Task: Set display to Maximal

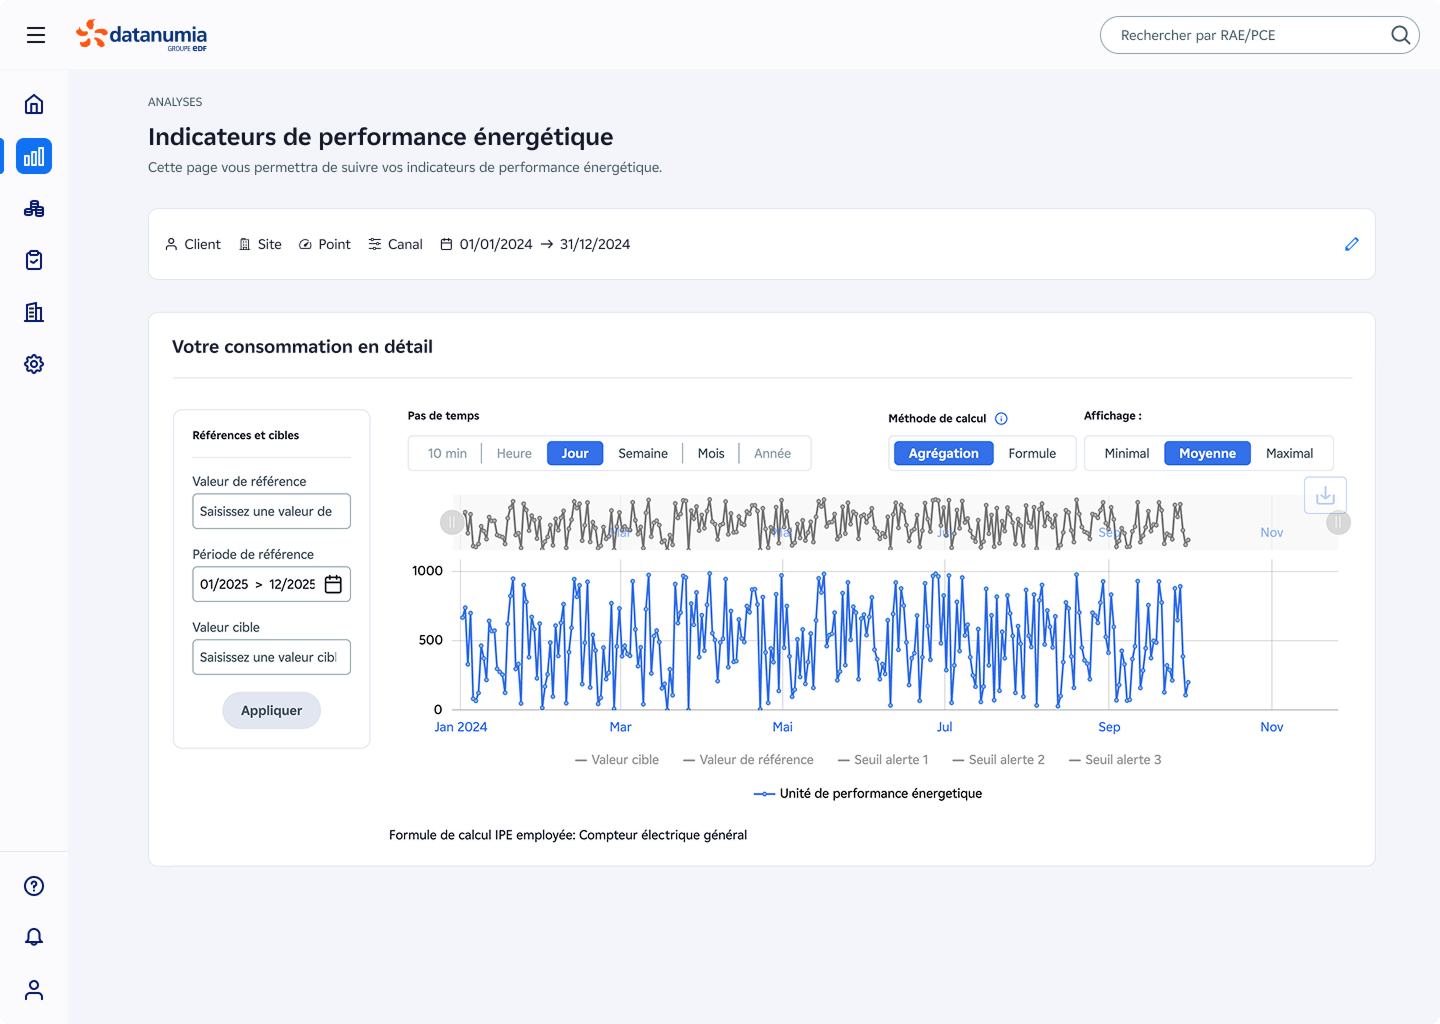Action: [x=1289, y=453]
